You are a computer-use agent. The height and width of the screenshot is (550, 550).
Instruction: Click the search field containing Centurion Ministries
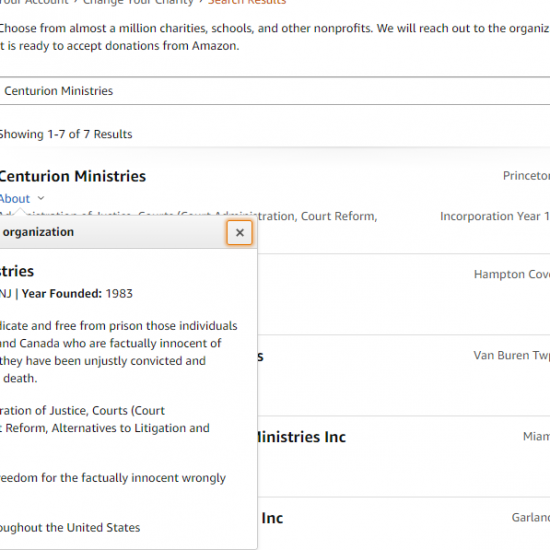coord(275,91)
